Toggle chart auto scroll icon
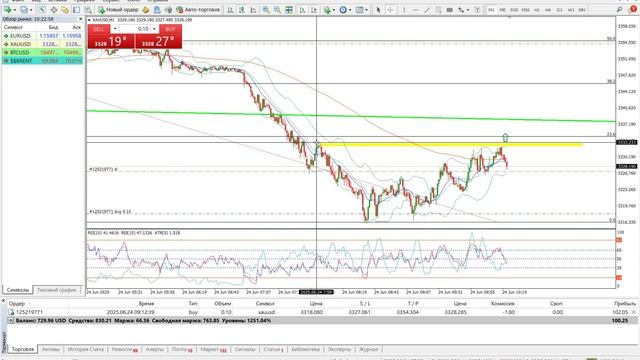The image size is (640, 360). [302, 9]
